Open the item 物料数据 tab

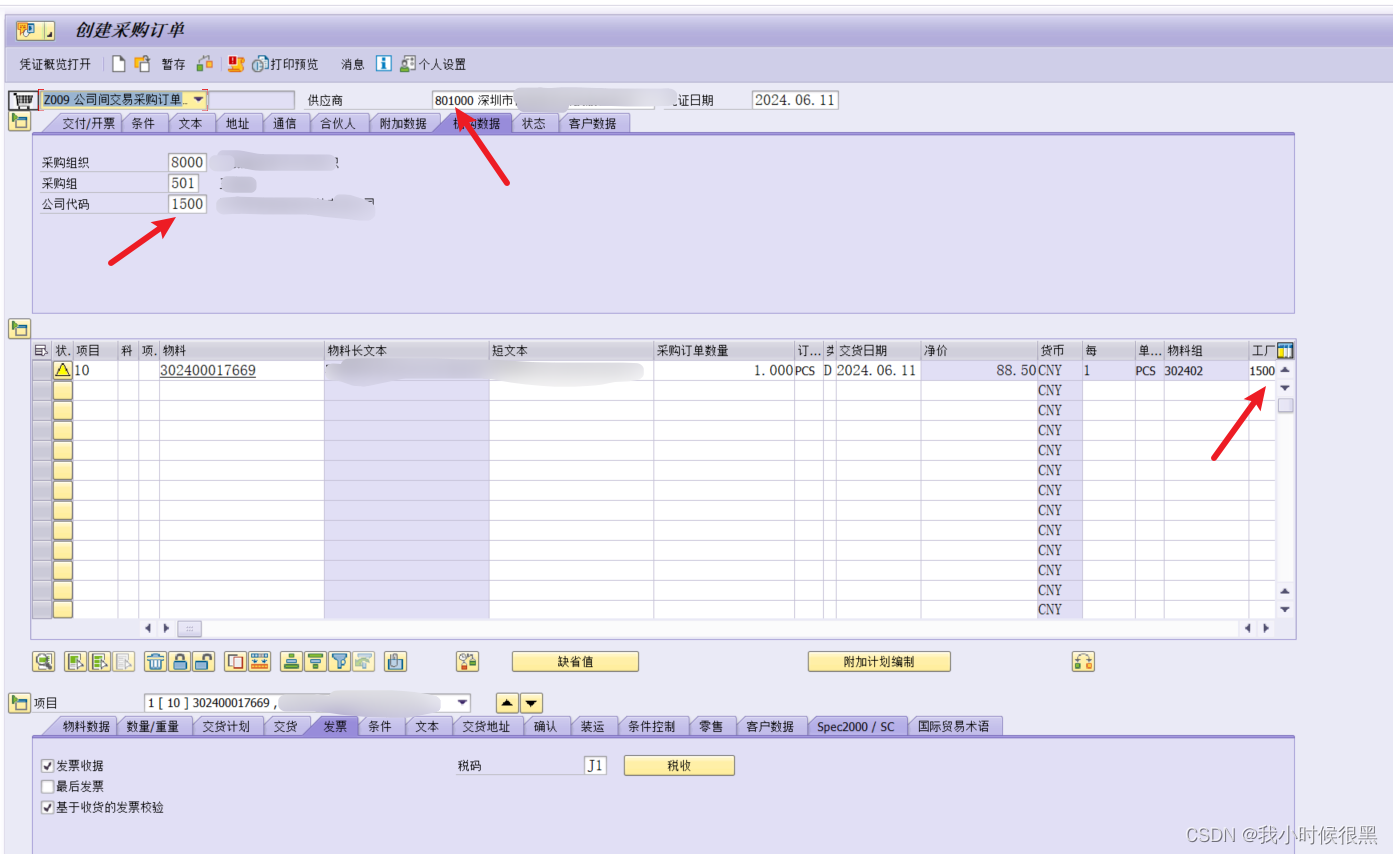point(86,726)
